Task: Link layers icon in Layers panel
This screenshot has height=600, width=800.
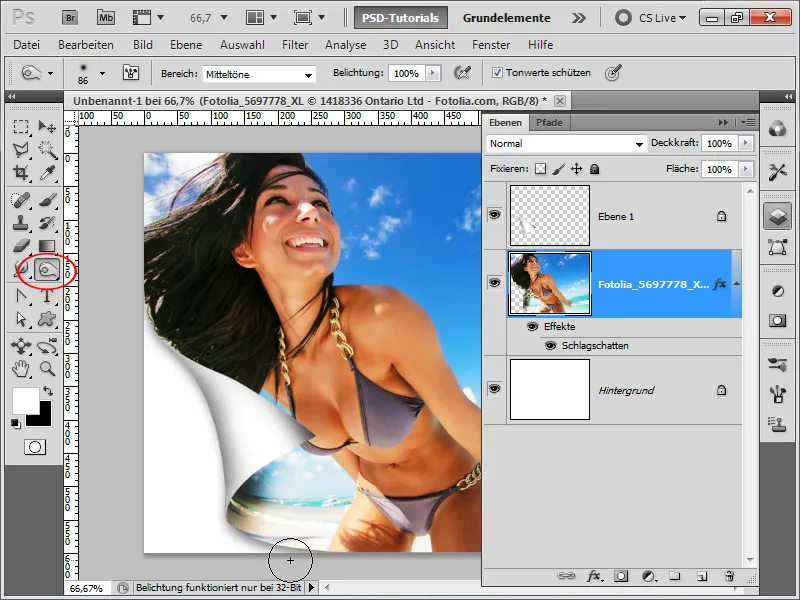Action: [x=566, y=576]
